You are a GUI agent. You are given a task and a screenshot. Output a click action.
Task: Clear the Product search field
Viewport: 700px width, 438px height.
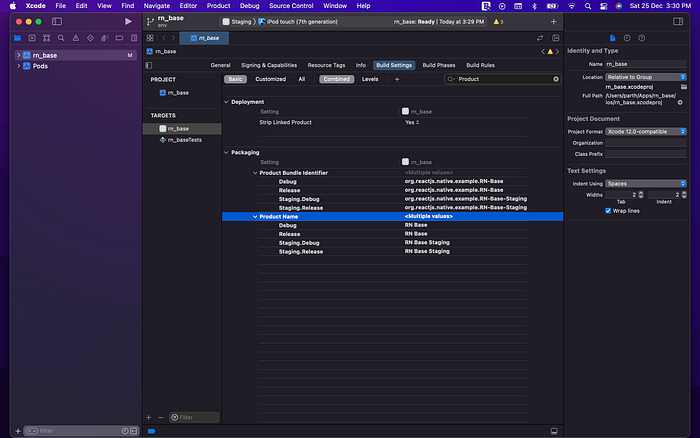tap(556, 79)
